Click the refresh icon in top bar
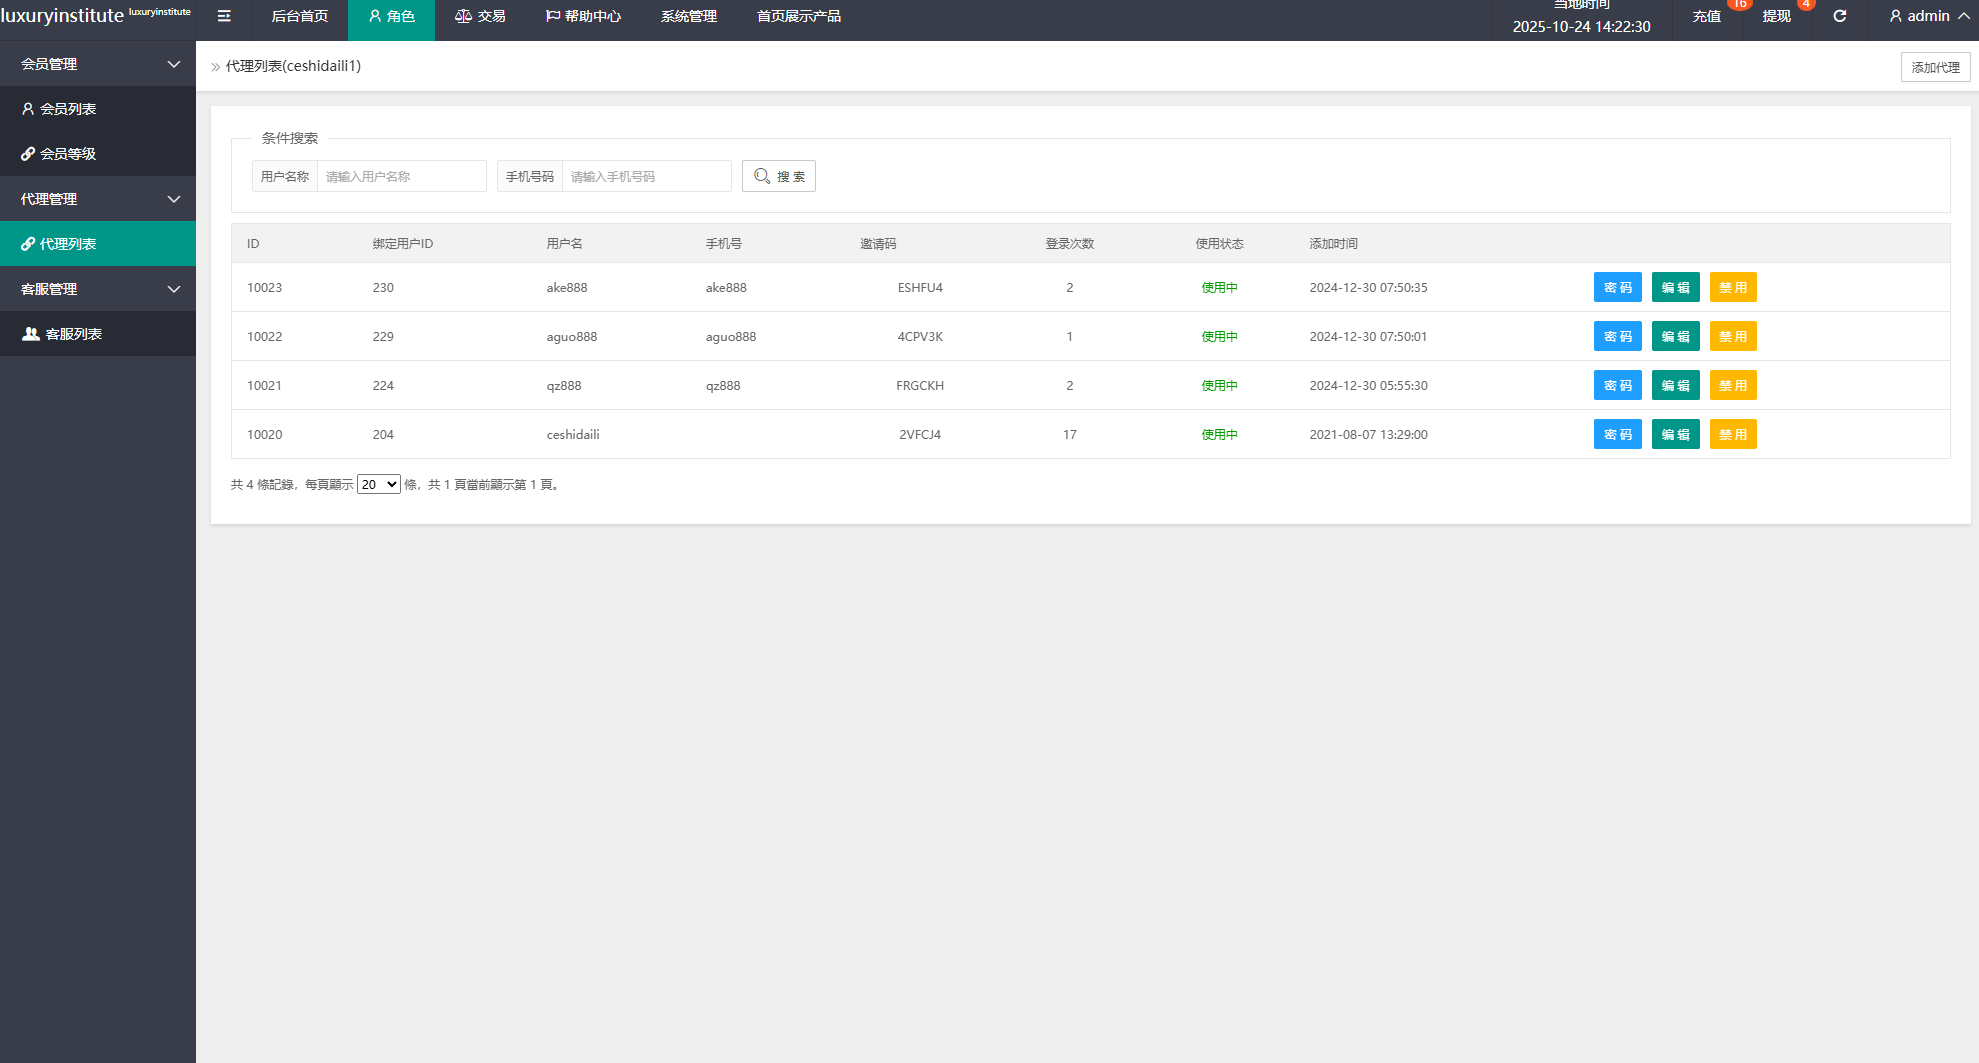Viewport: 1979px width, 1063px height. [x=1839, y=16]
